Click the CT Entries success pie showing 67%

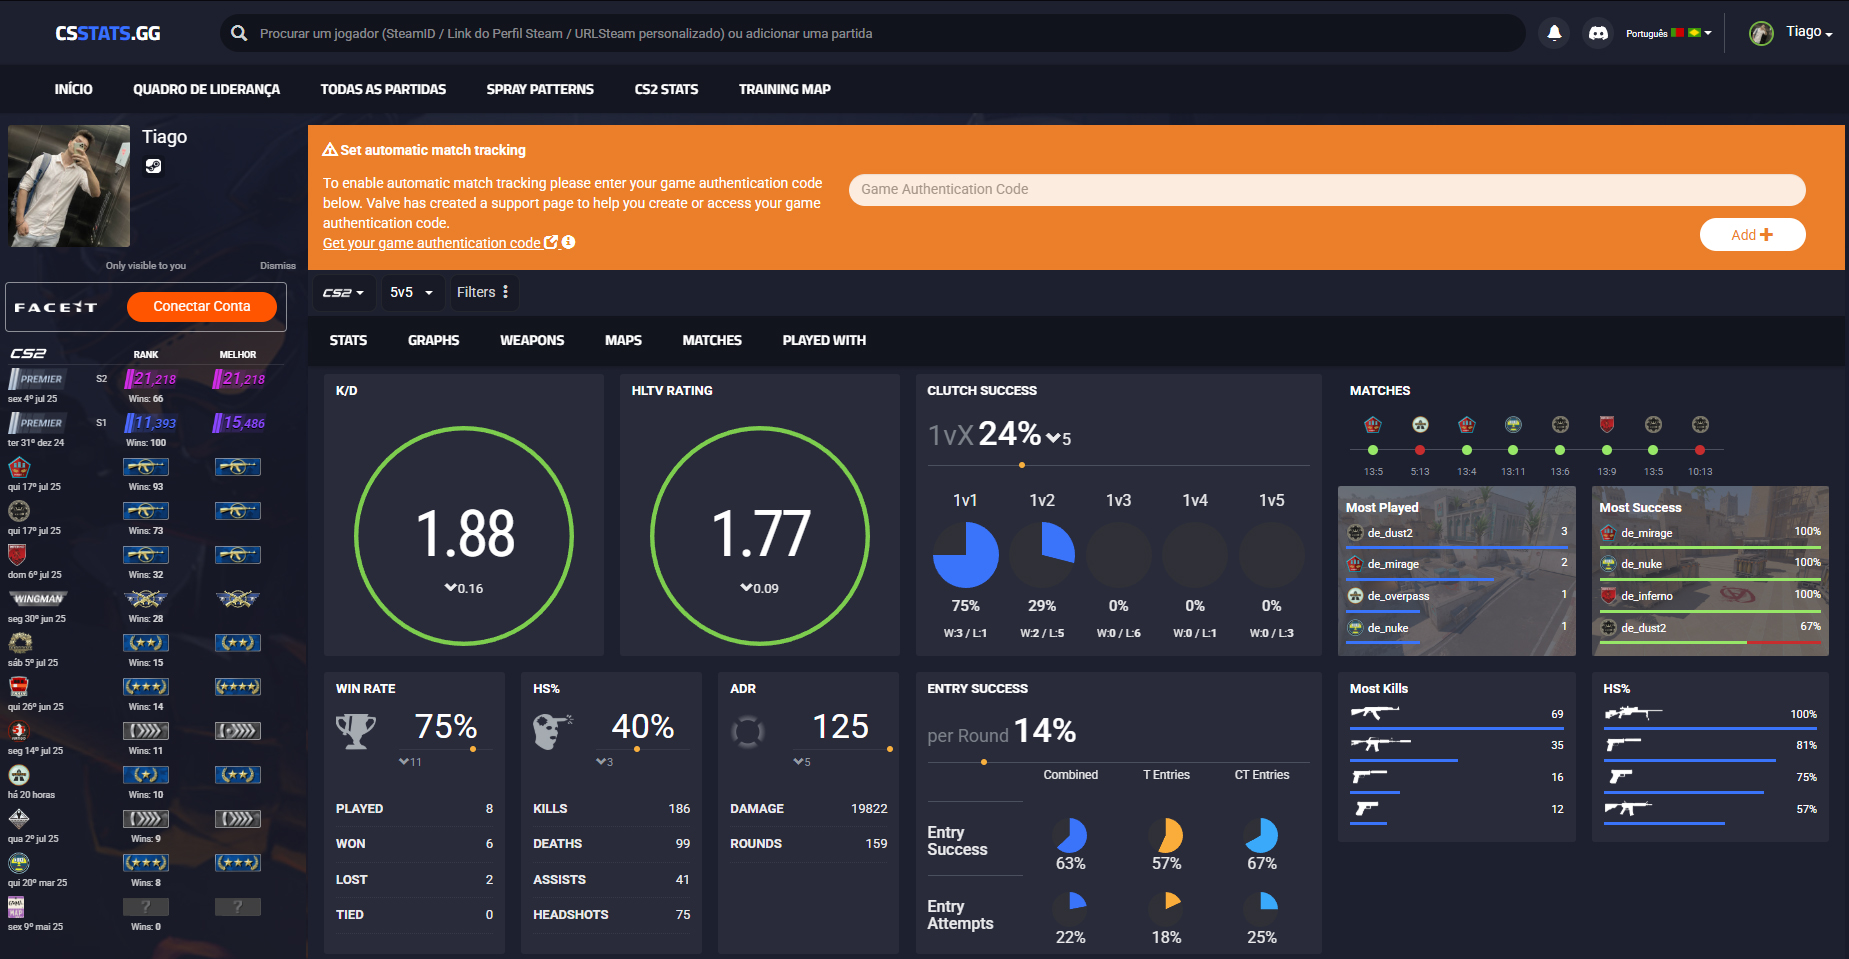pyautogui.click(x=1261, y=835)
